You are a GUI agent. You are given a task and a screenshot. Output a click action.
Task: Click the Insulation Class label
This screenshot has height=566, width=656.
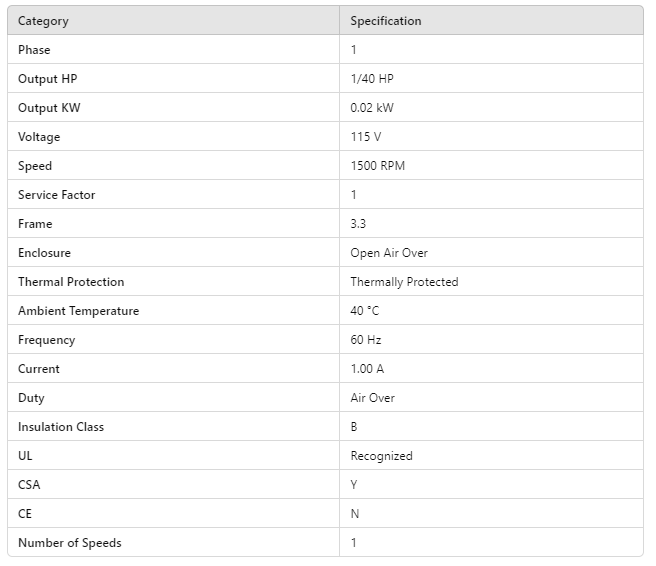61,427
